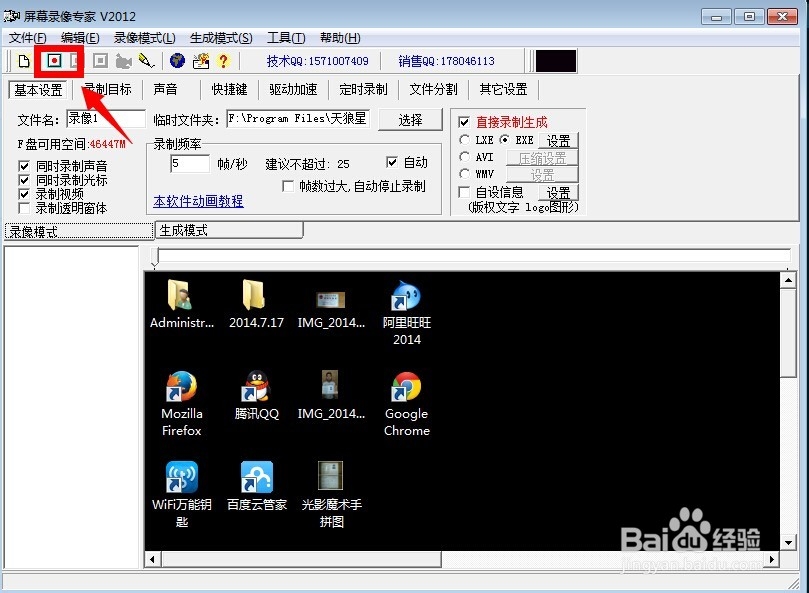Open the 生成模式(S) menu

coord(221,38)
